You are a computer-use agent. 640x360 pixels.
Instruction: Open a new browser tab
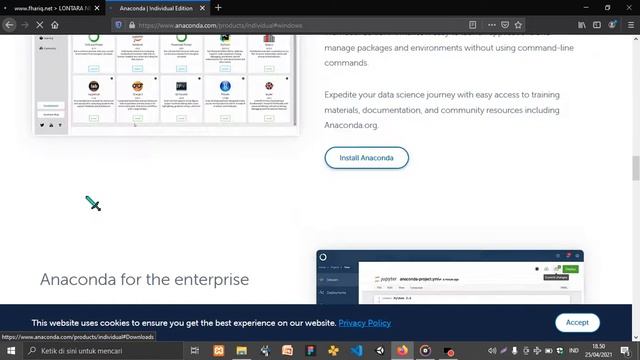218,8
